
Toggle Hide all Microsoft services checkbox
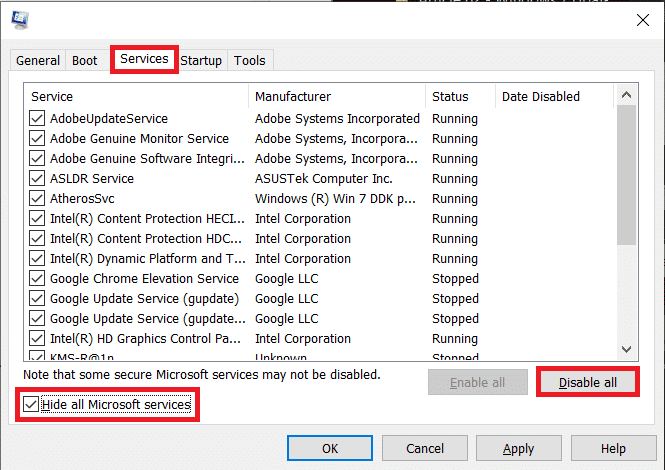point(31,405)
